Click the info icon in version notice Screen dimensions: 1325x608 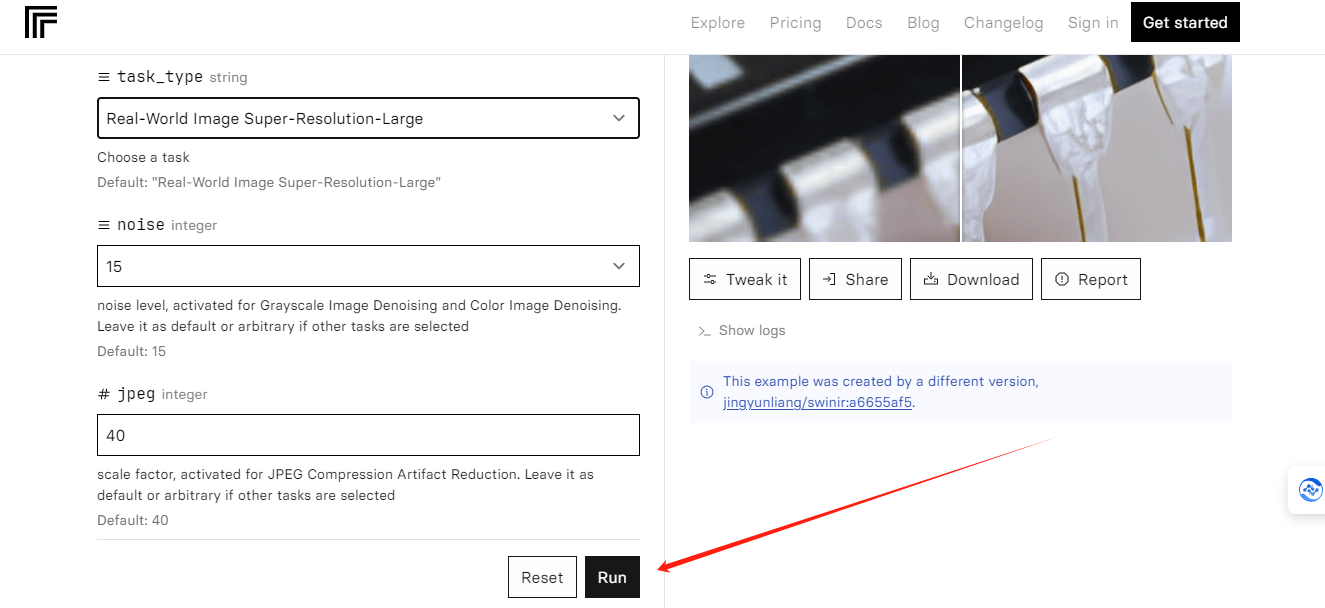point(707,392)
